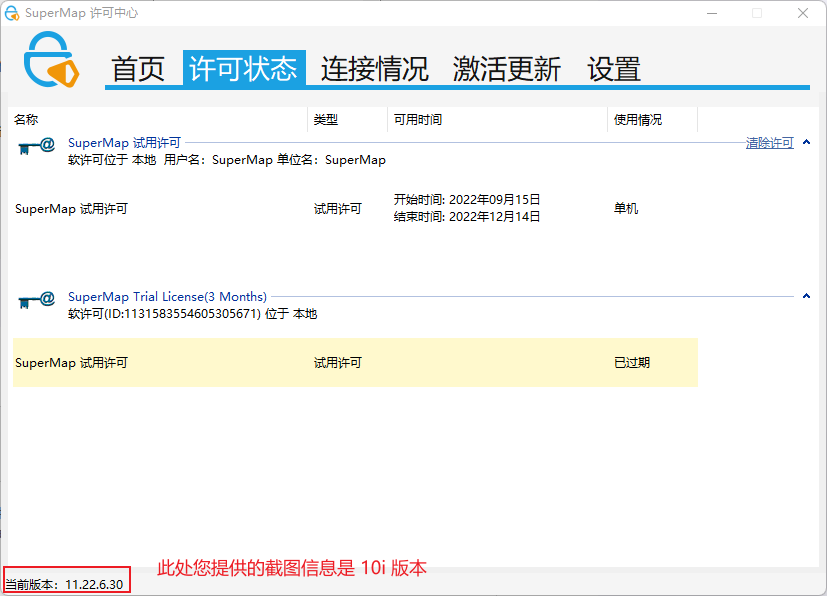Open the 激活更新 tab
The width and height of the screenshot is (827, 596).
(506, 69)
